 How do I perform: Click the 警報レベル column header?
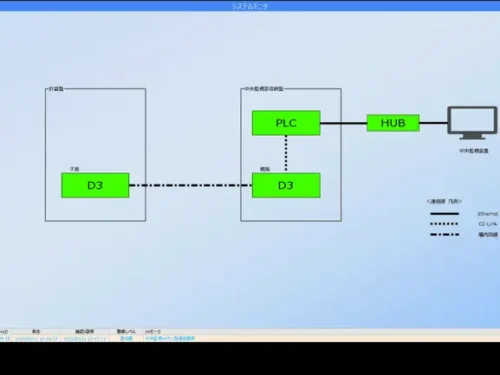pos(126,331)
